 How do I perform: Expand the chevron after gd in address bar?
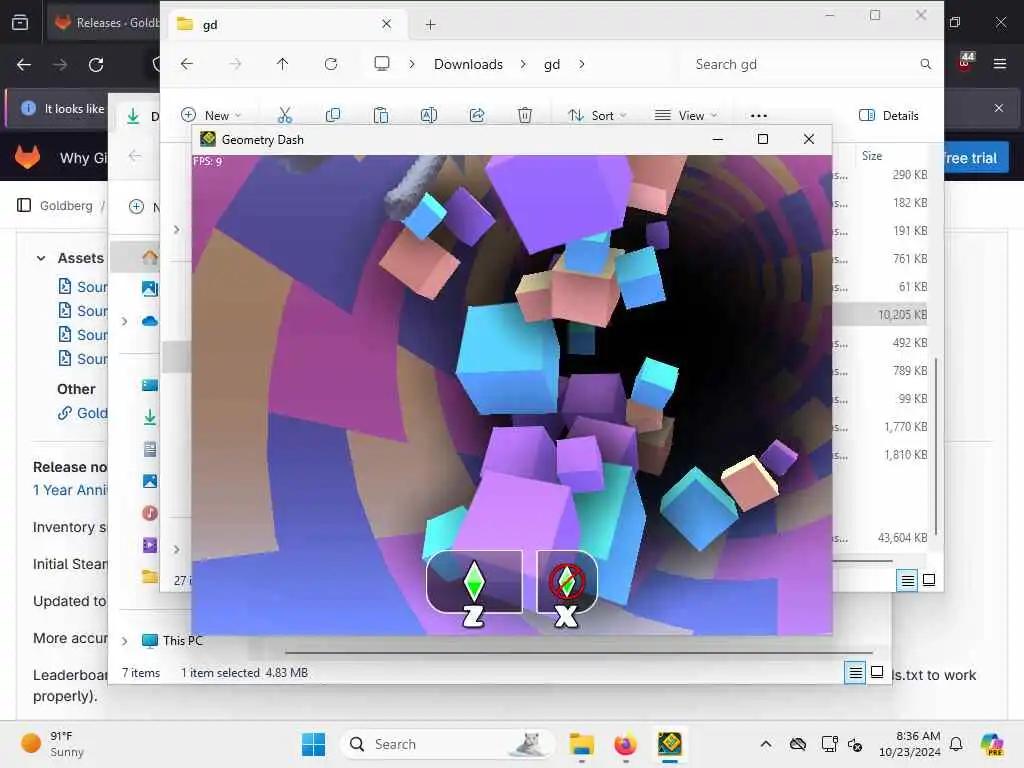(582, 64)
